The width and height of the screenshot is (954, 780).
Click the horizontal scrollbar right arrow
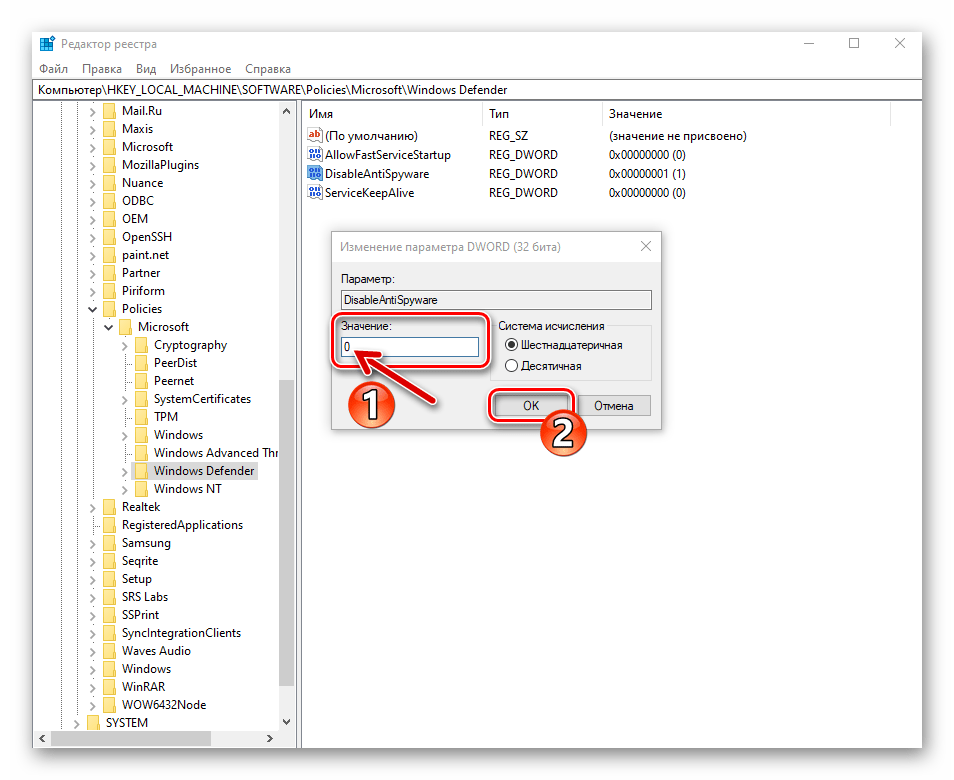click(x=270, y=739)
